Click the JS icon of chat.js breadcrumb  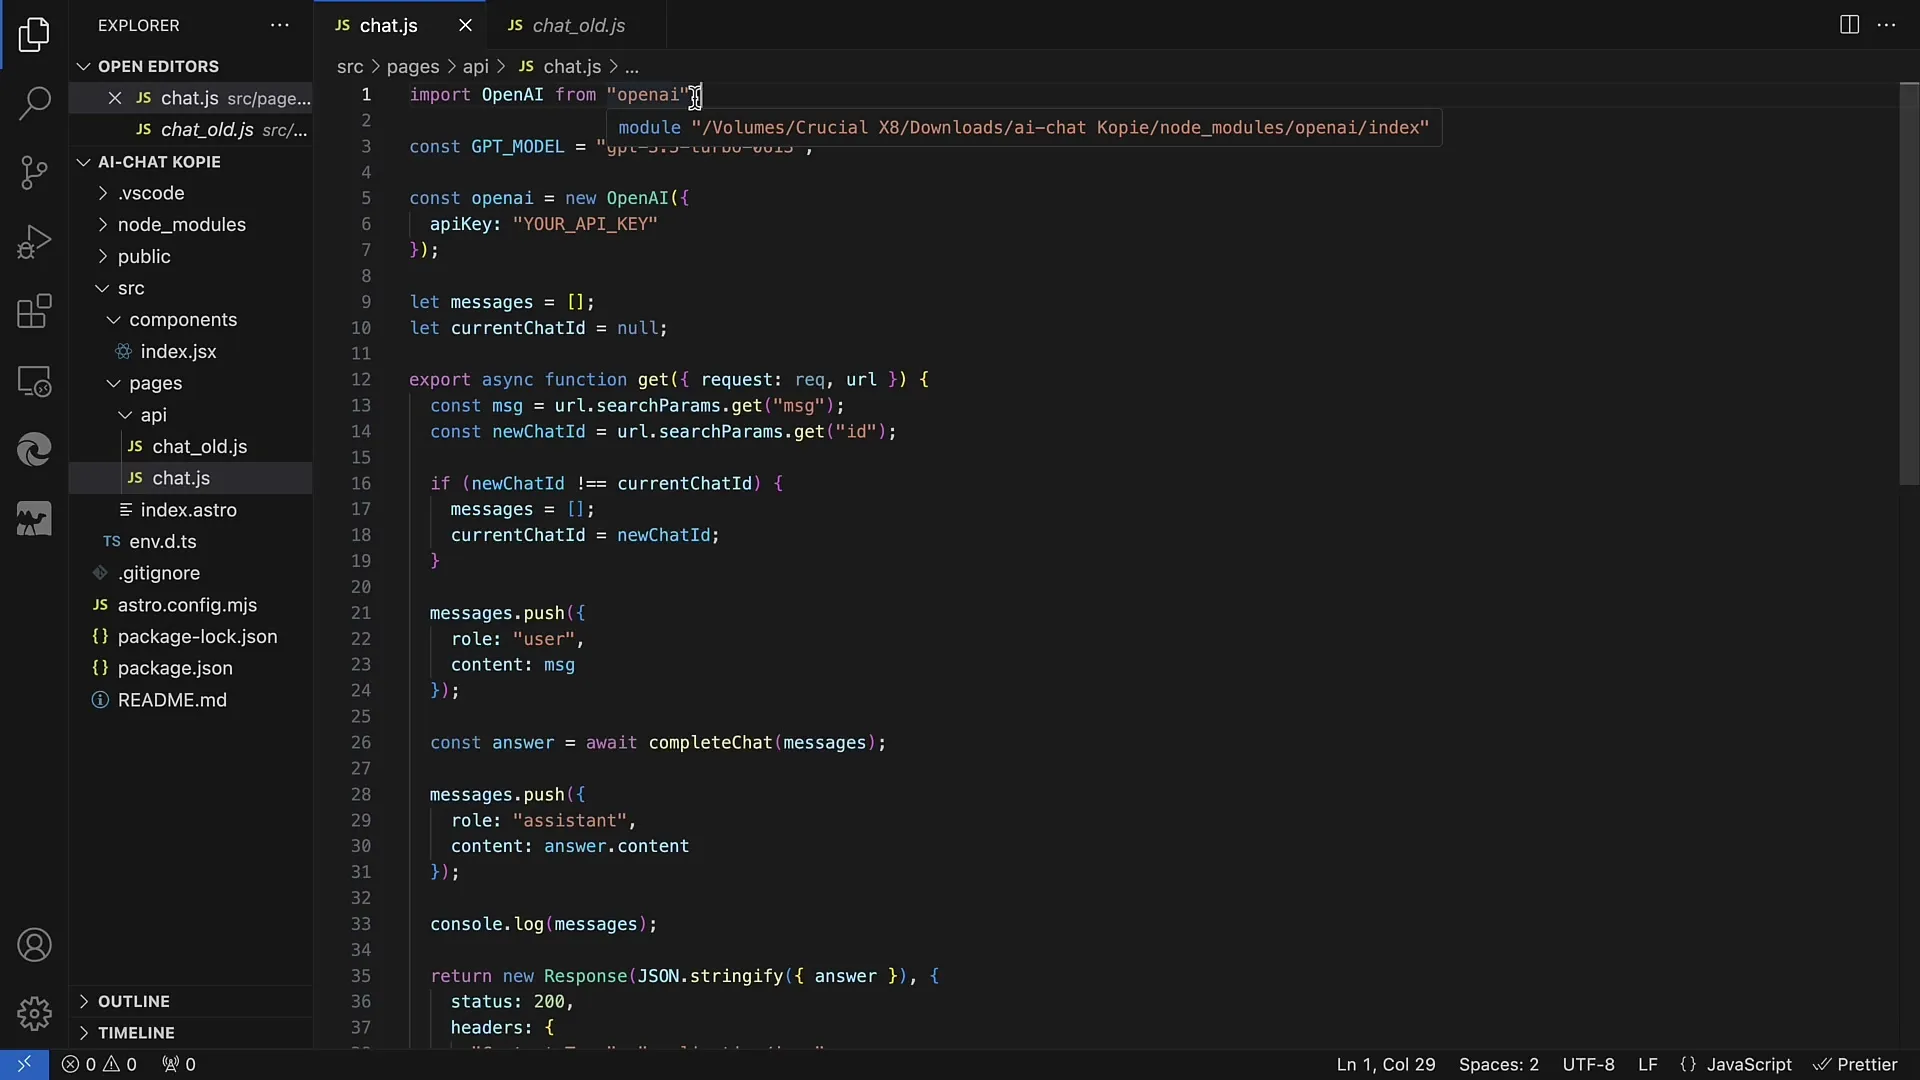tap(526, 66)
